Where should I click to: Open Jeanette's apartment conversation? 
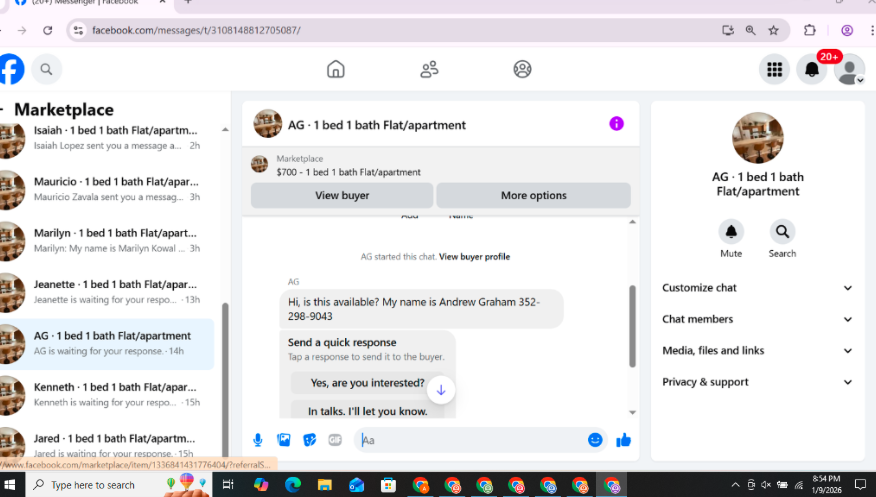point(107,292)
